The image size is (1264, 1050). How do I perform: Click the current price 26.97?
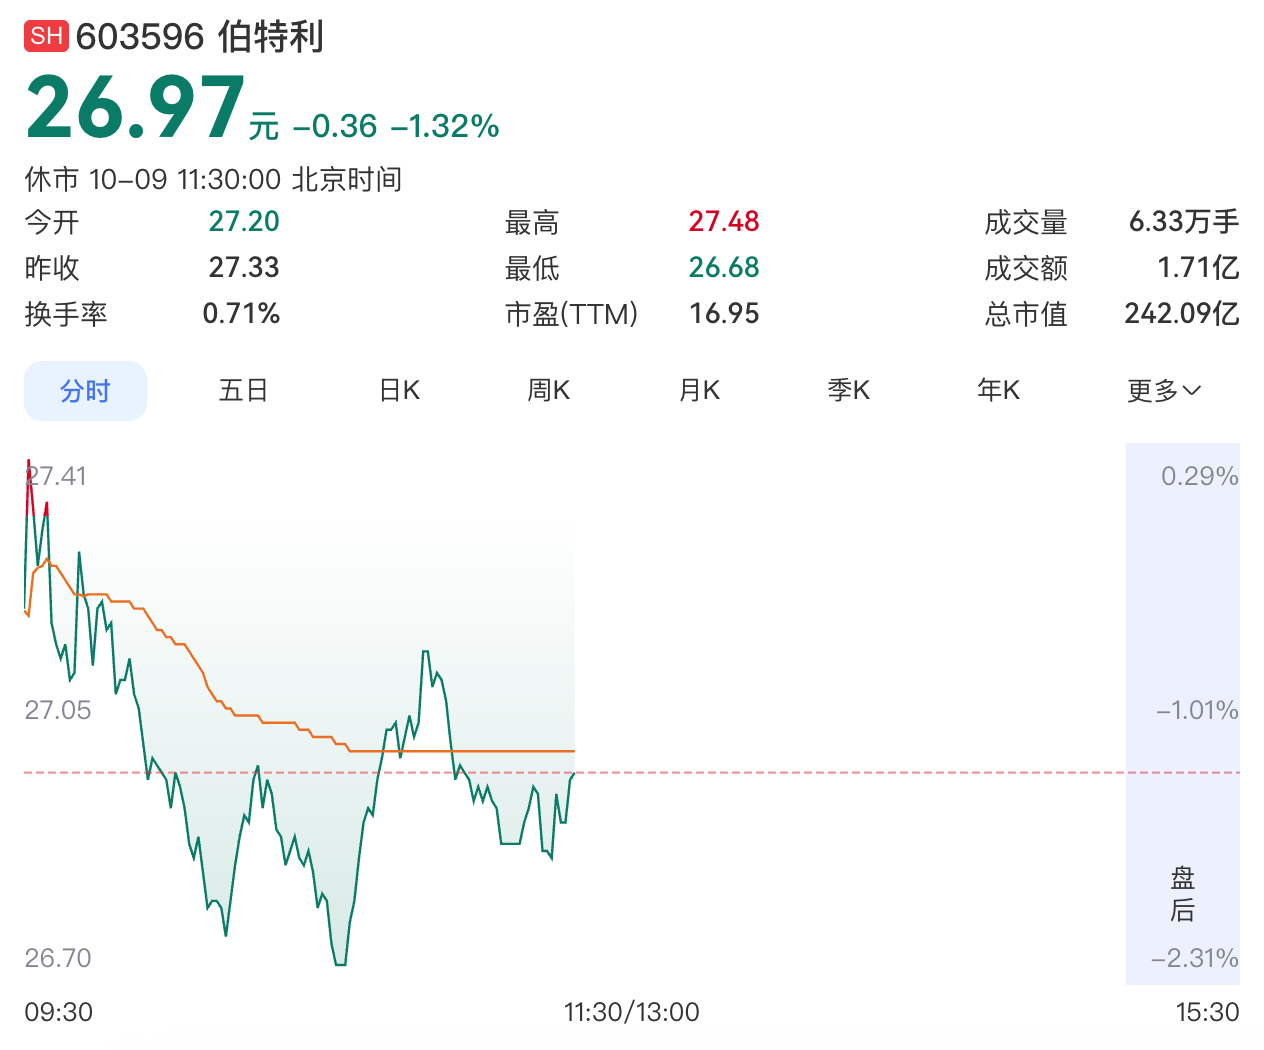point(135,108)
